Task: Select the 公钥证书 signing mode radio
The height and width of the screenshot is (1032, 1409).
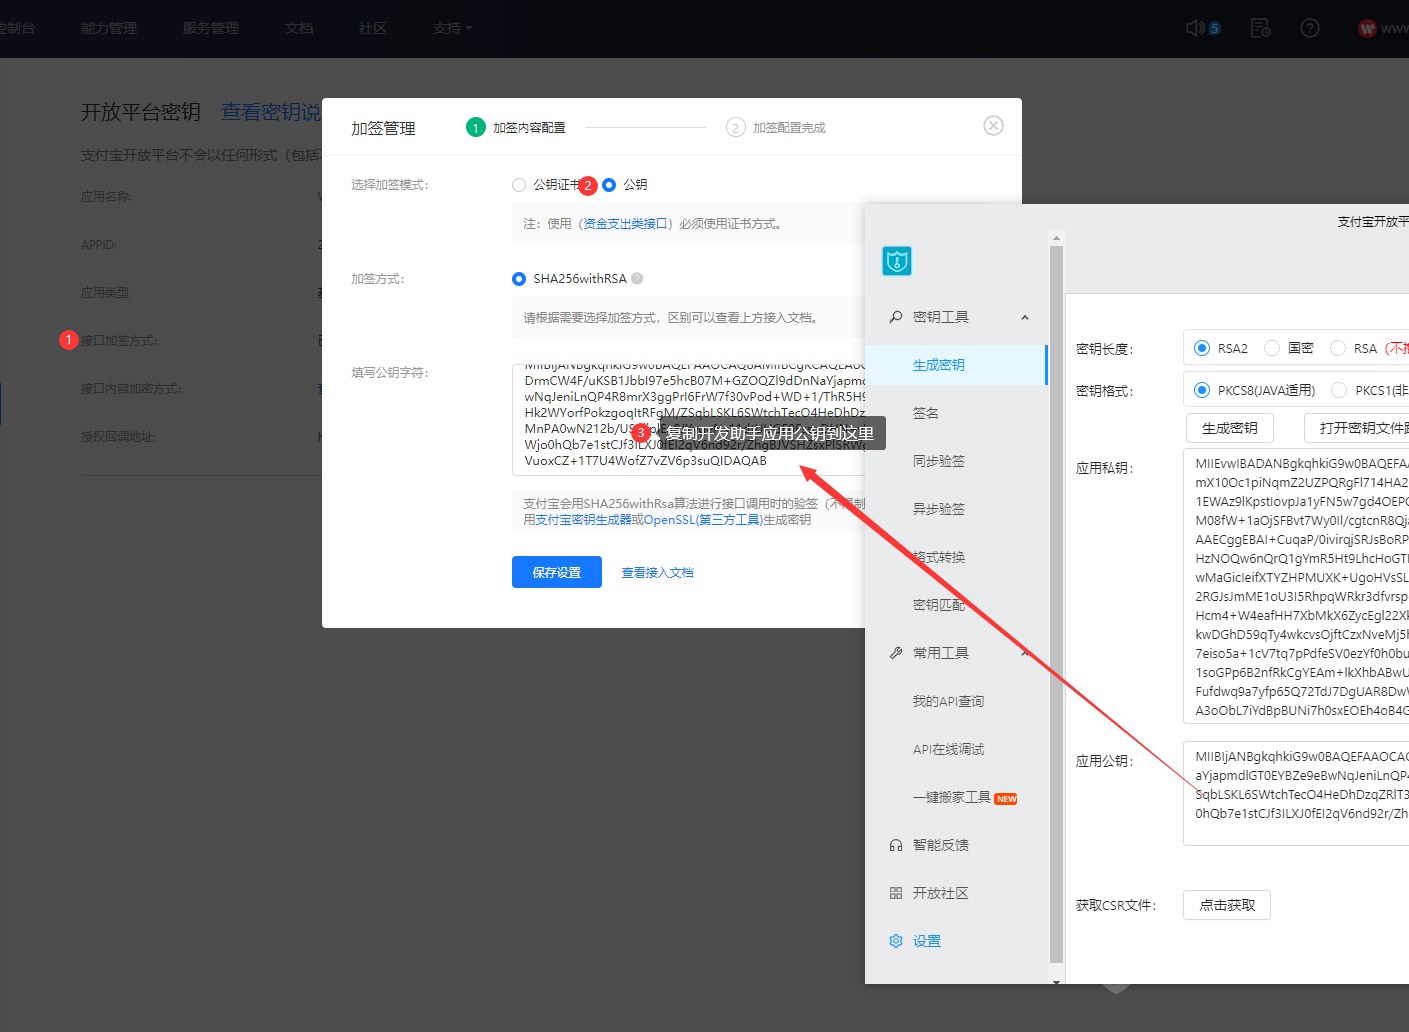Action: pos(518,185)
